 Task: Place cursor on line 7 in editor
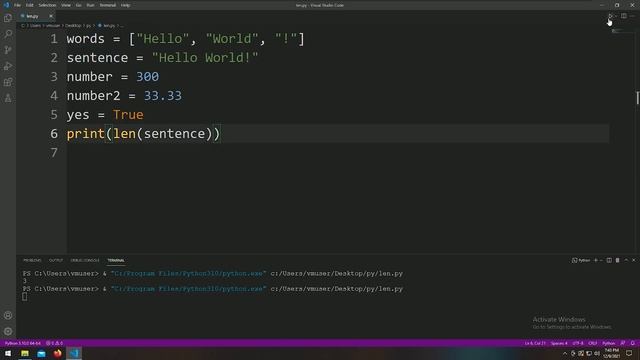click(x=338, y=153)
